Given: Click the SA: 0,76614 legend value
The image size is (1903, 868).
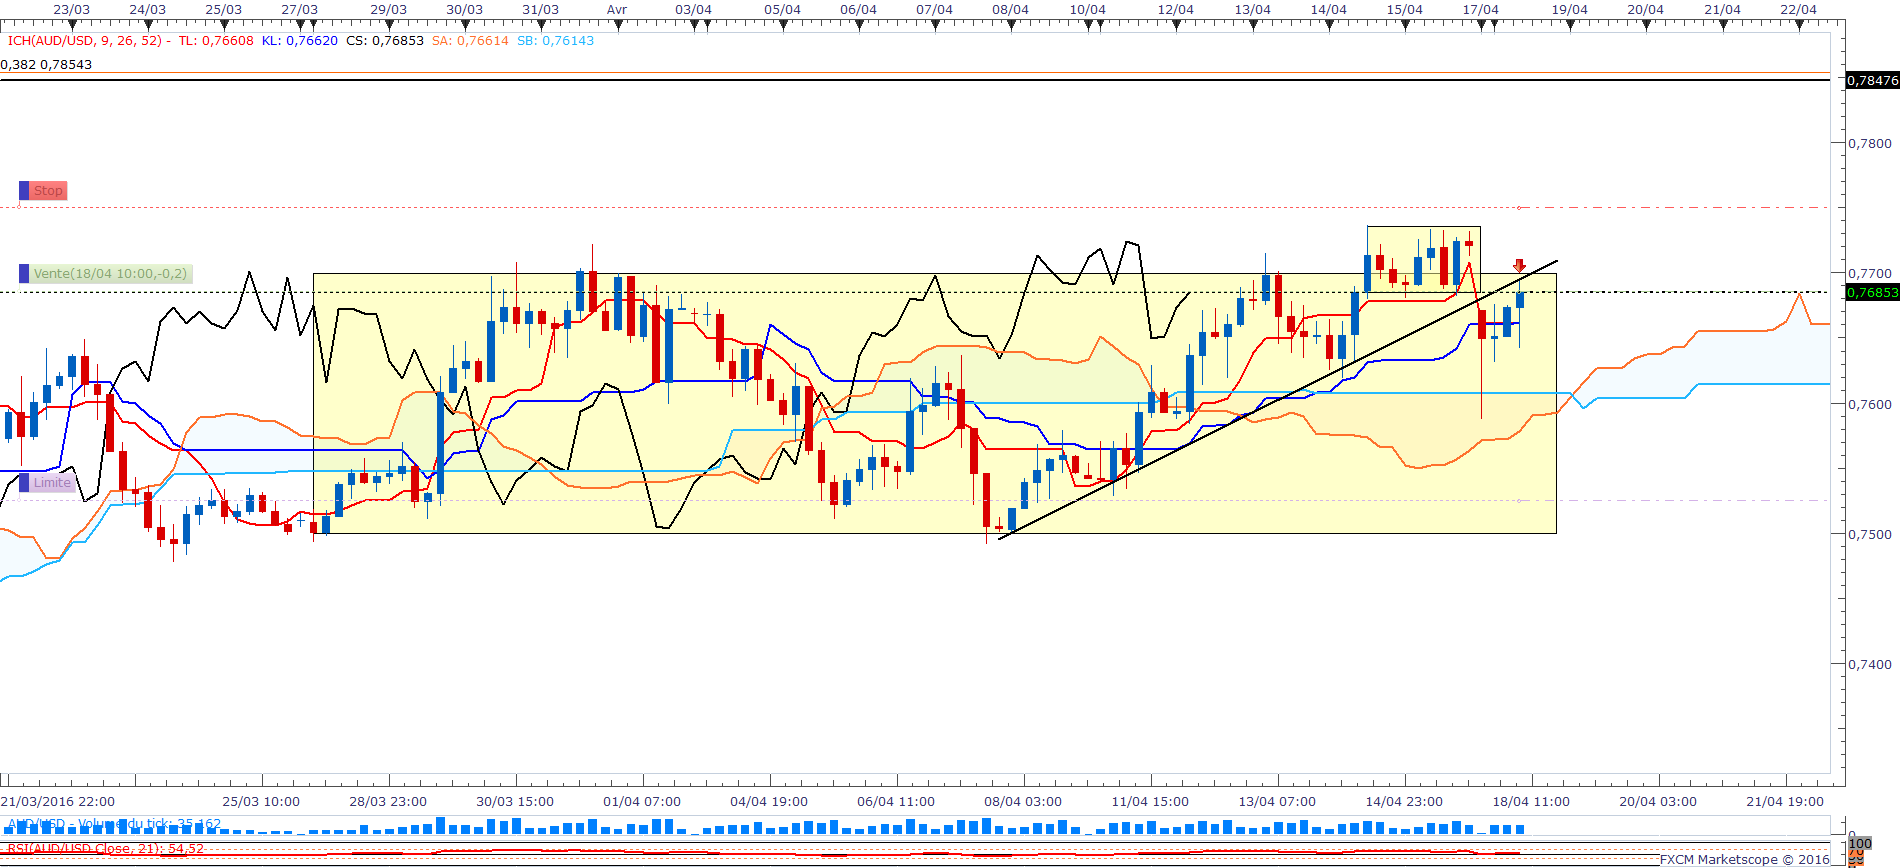Looking at the screenshot, I should point(470,41).
